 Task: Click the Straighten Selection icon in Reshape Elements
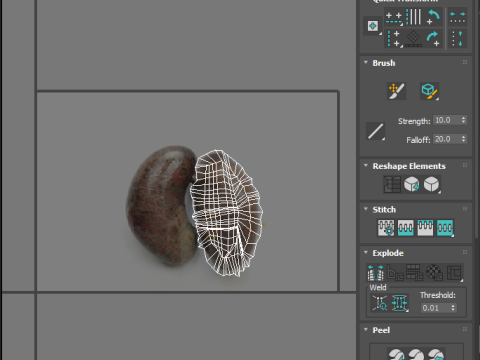[x=392, y=184]
